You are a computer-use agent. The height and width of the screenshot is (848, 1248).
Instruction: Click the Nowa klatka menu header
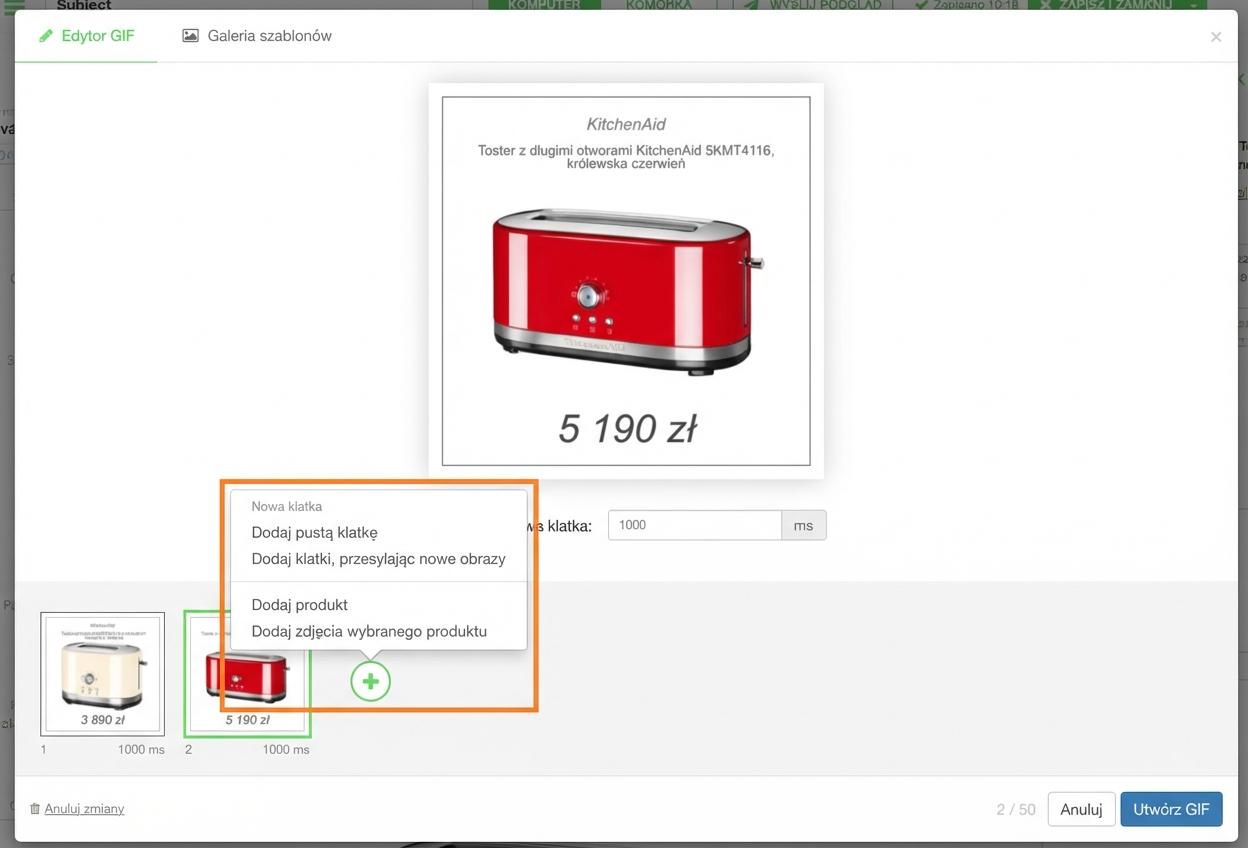286,506
